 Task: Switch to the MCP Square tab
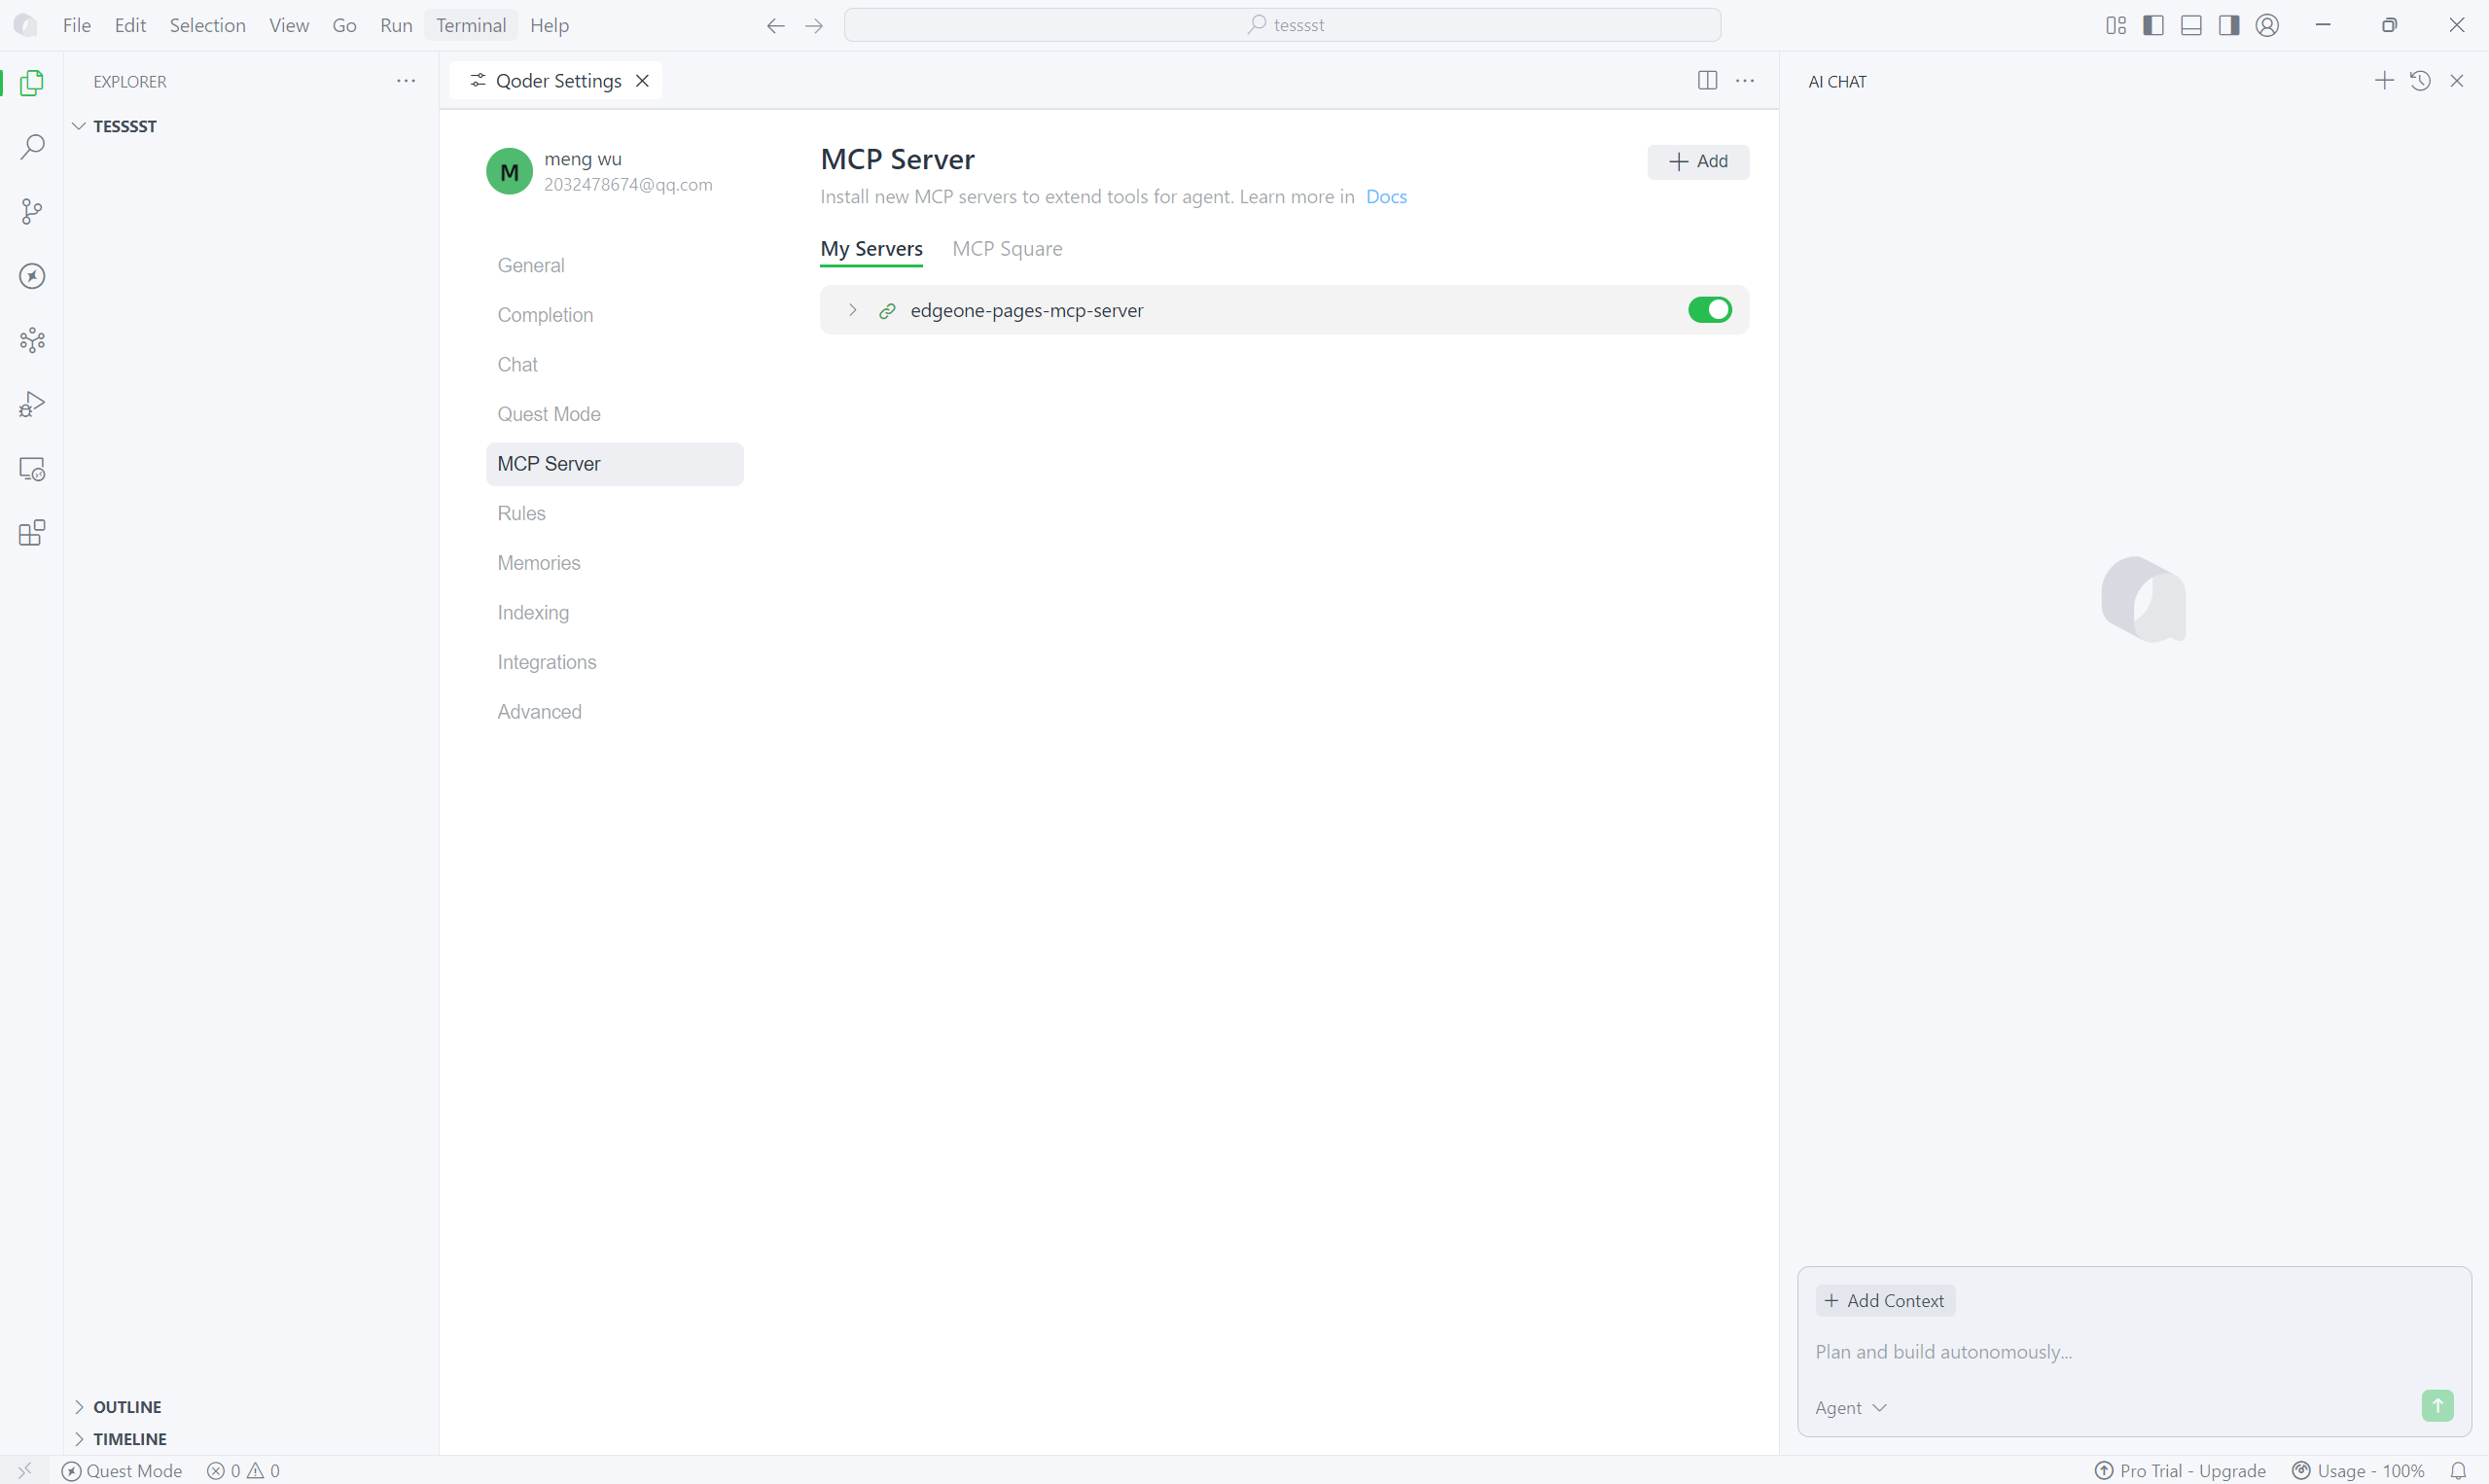pos(1007,249)
